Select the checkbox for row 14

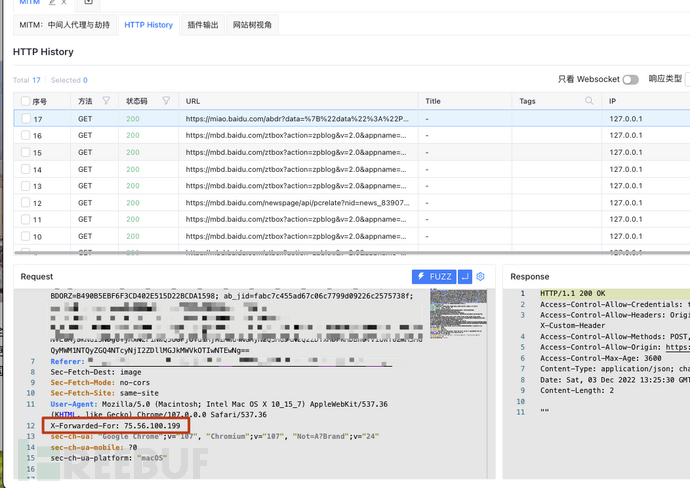(26, 169)
